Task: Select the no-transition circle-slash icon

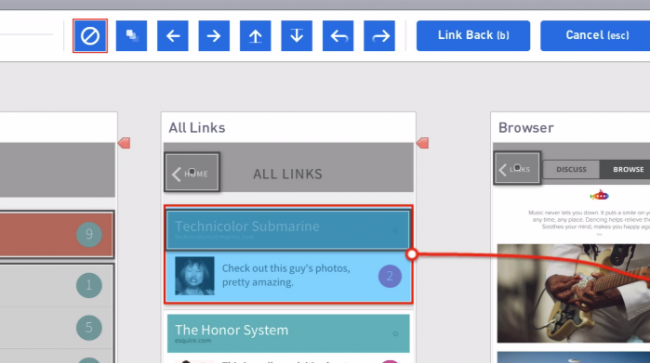Action: coord(90,36)
